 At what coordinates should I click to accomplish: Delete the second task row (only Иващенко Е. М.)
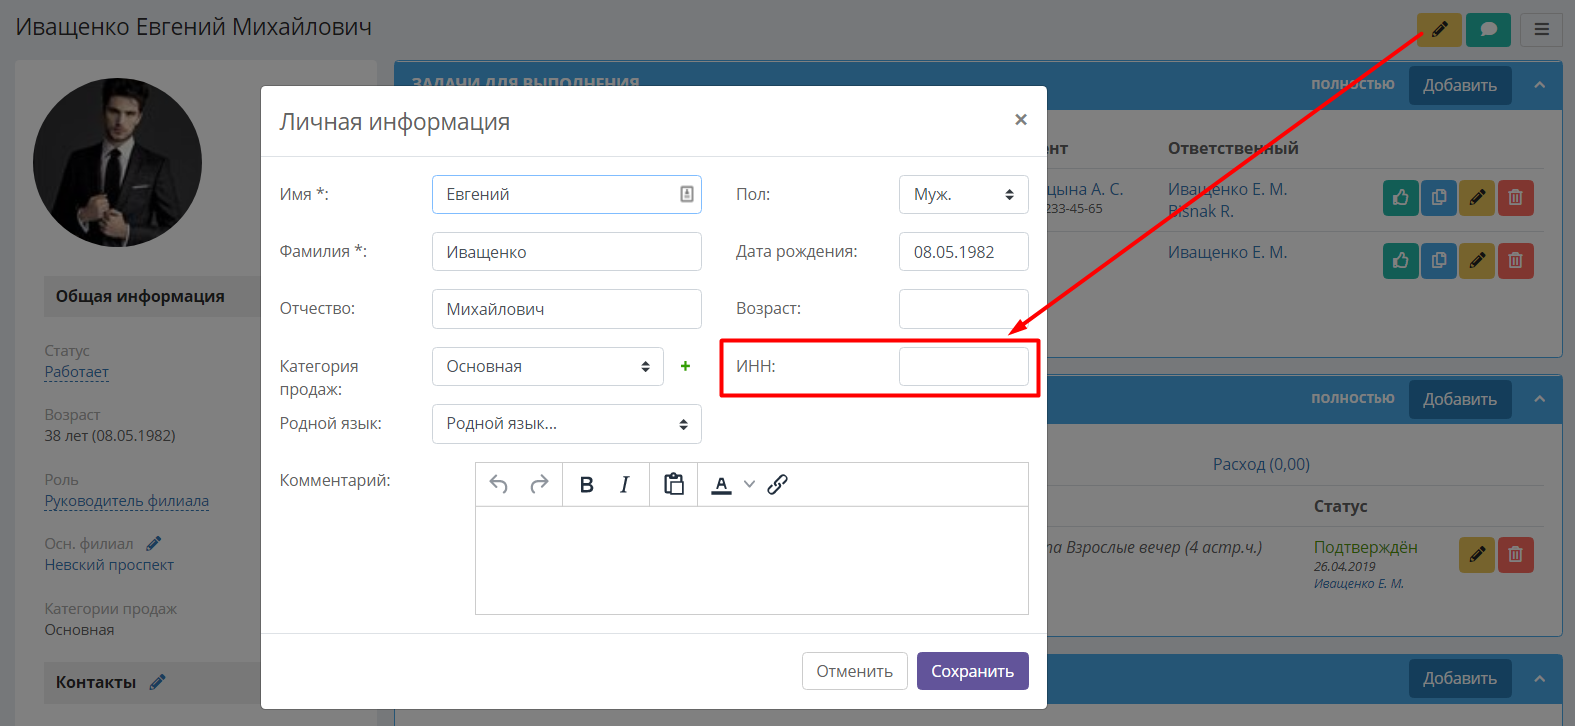tap(1515, 261)
